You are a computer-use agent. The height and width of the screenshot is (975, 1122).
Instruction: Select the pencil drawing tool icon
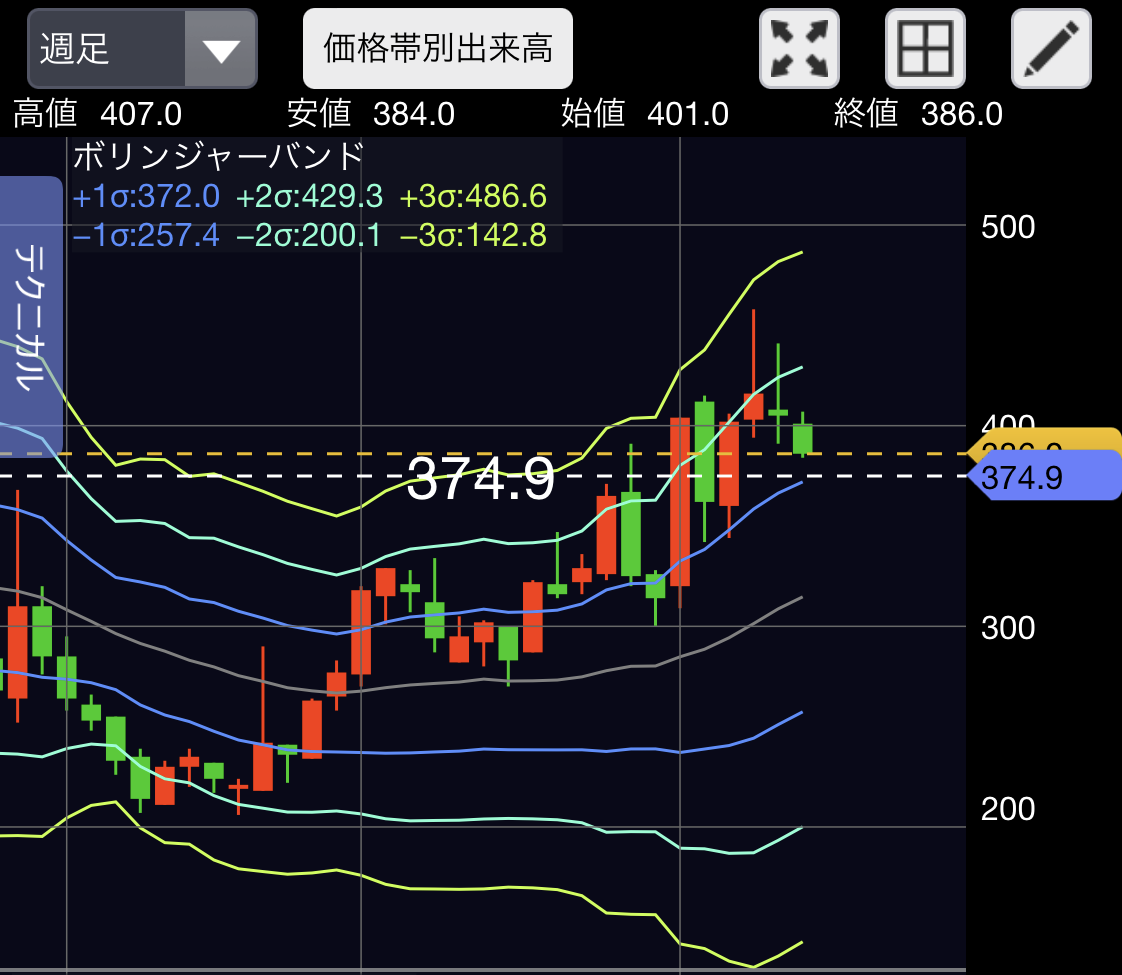tap(1051, 49)
